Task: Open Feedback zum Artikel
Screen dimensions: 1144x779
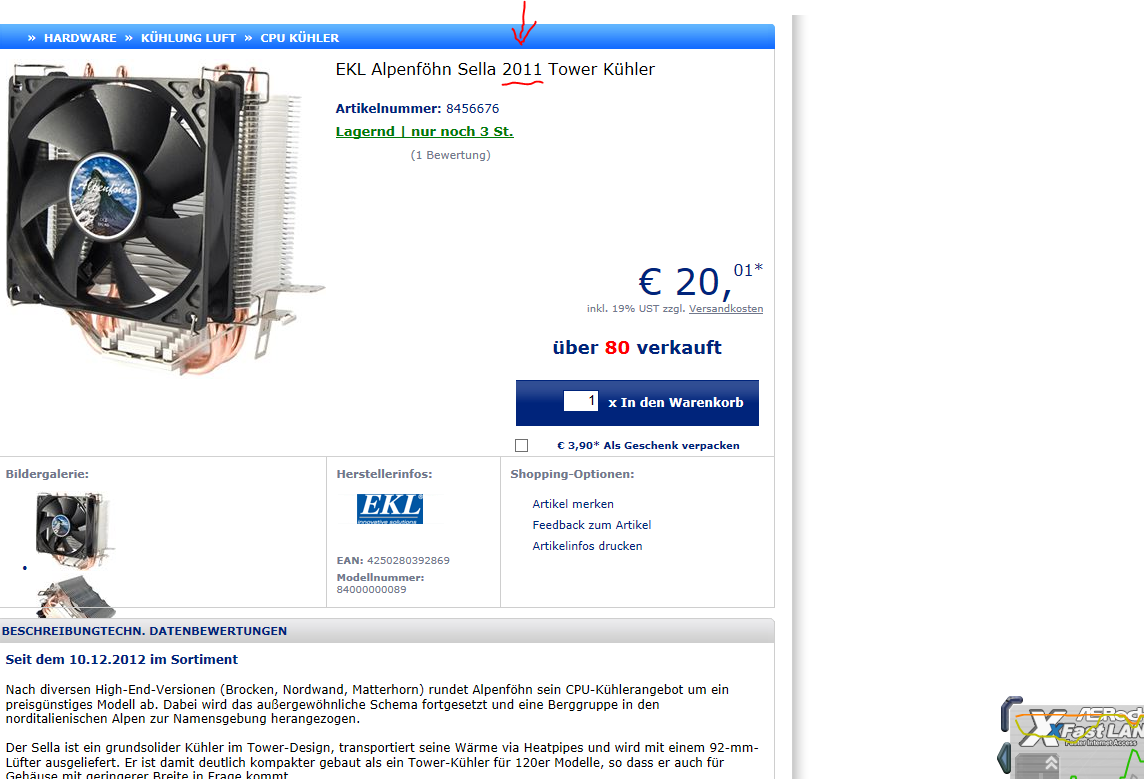Action: click(592, 525)
